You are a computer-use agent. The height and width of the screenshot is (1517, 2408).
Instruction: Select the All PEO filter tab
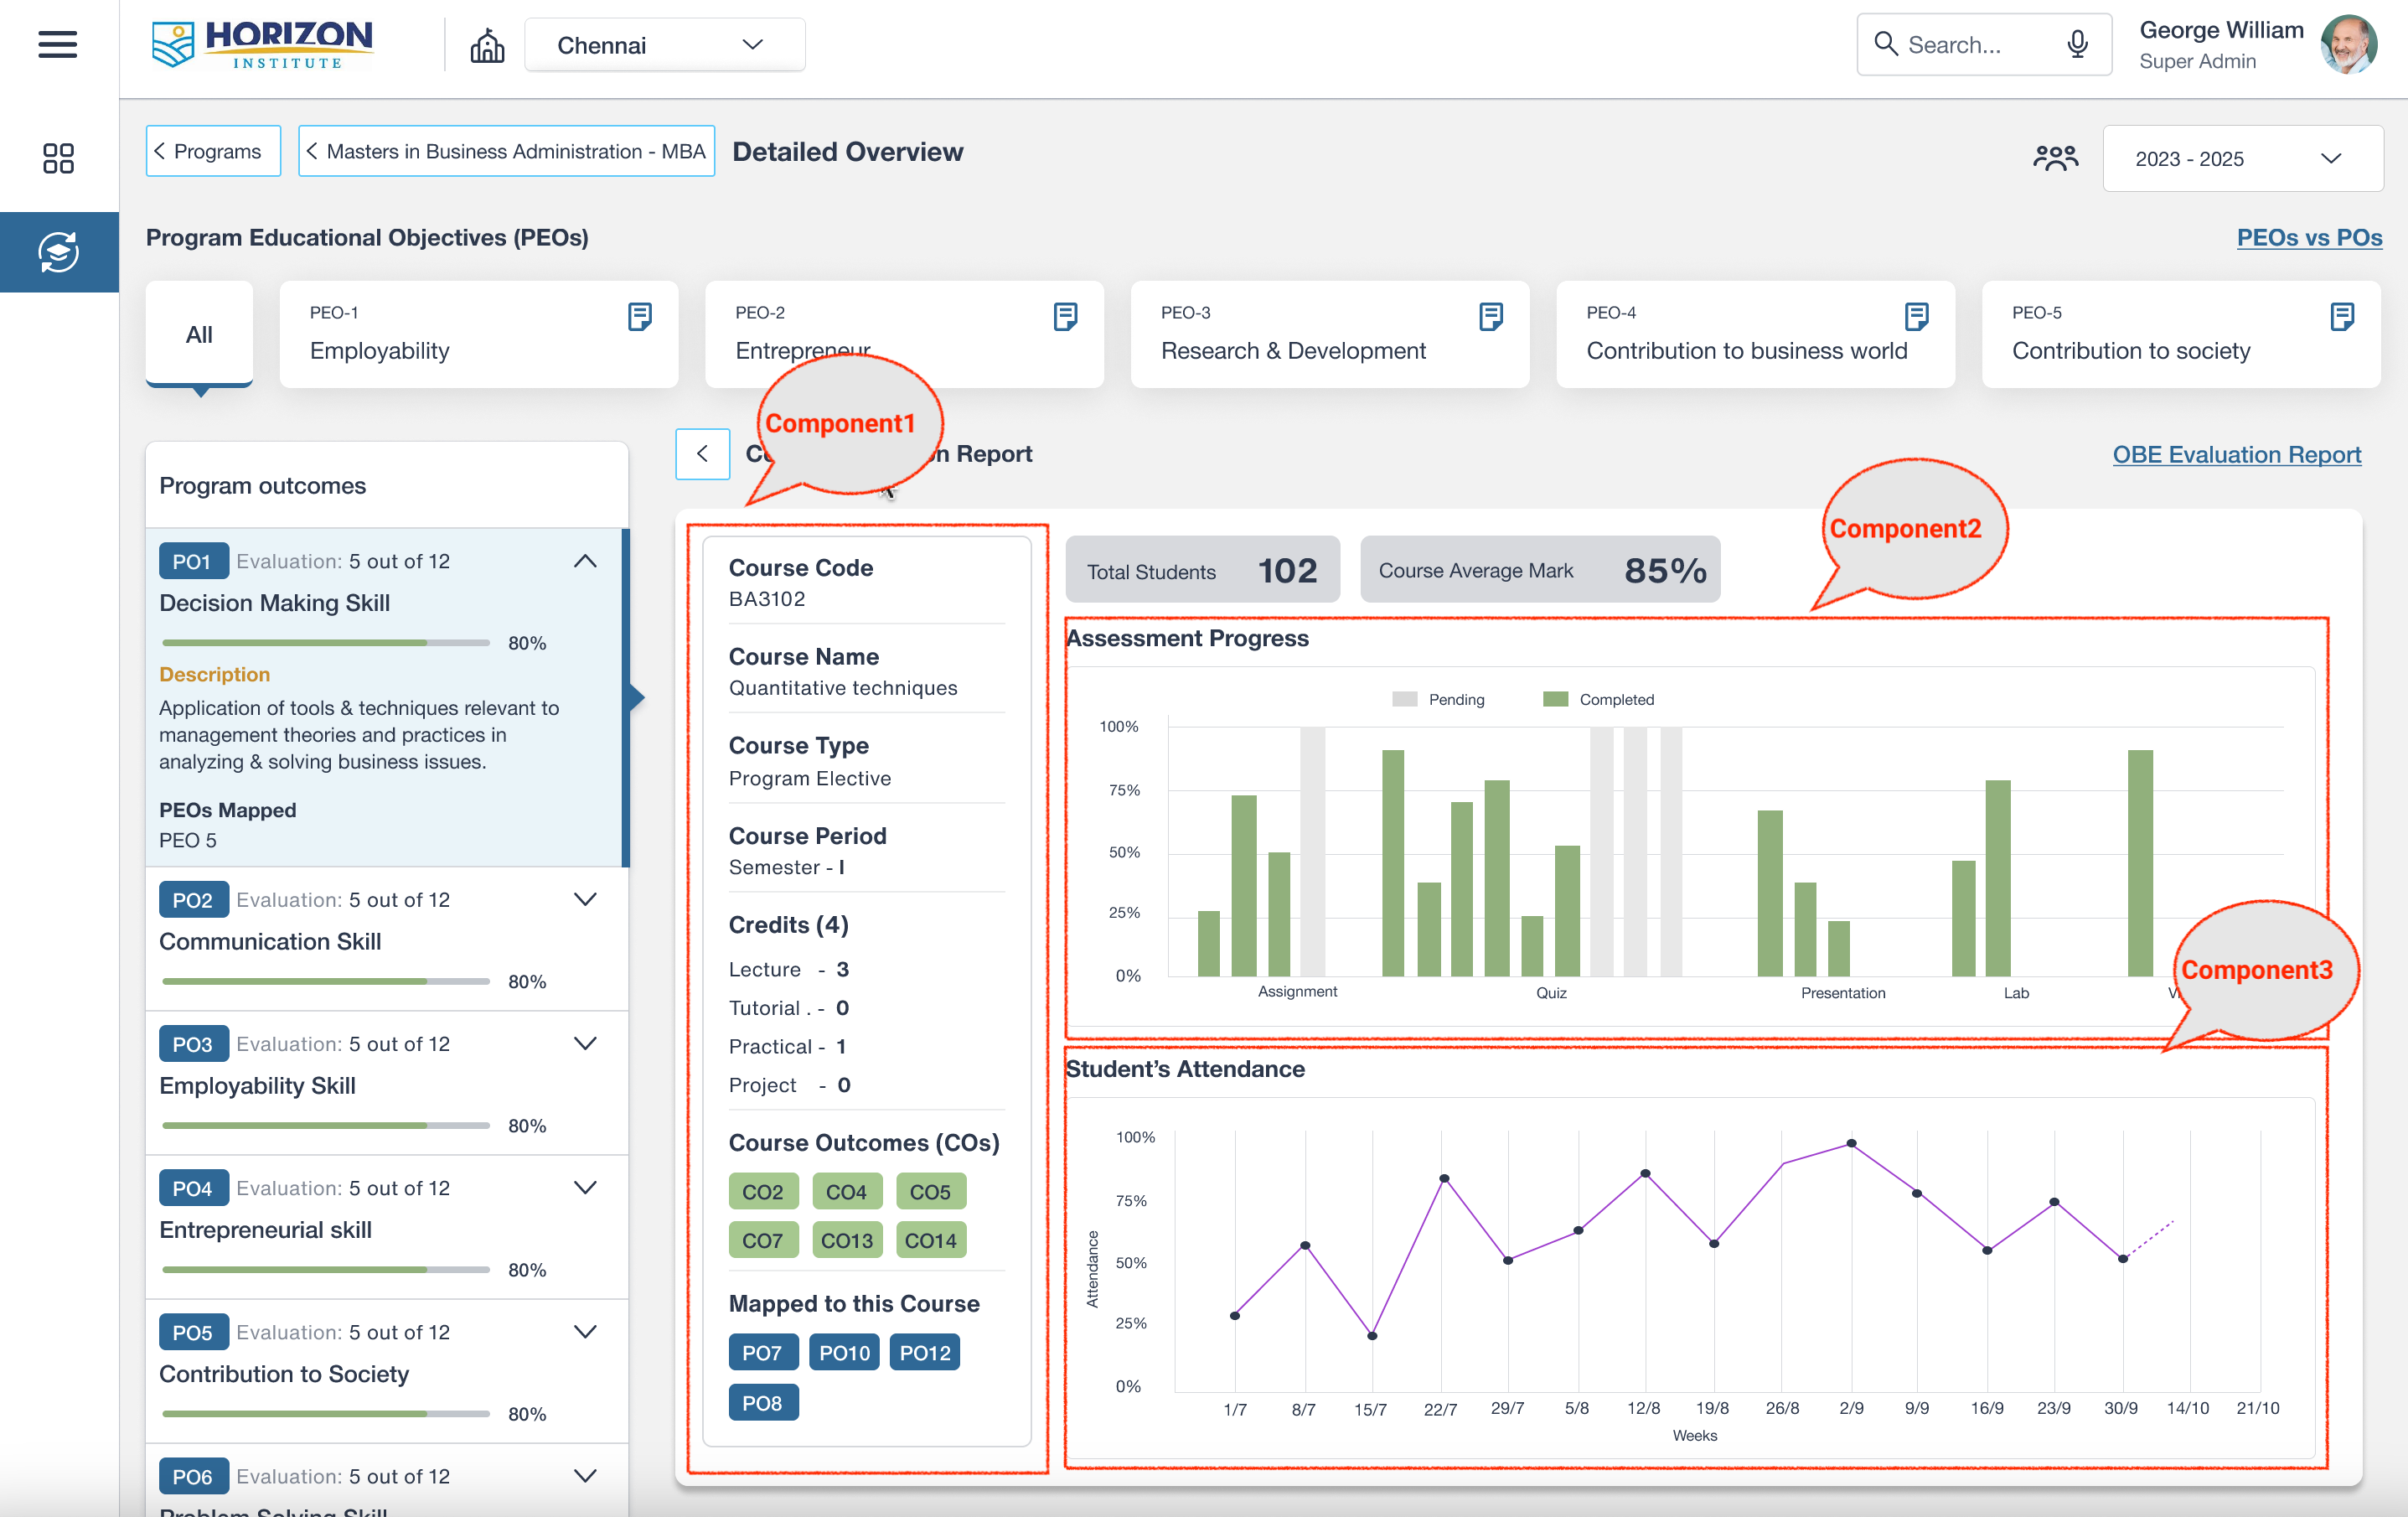click(198, 335)
